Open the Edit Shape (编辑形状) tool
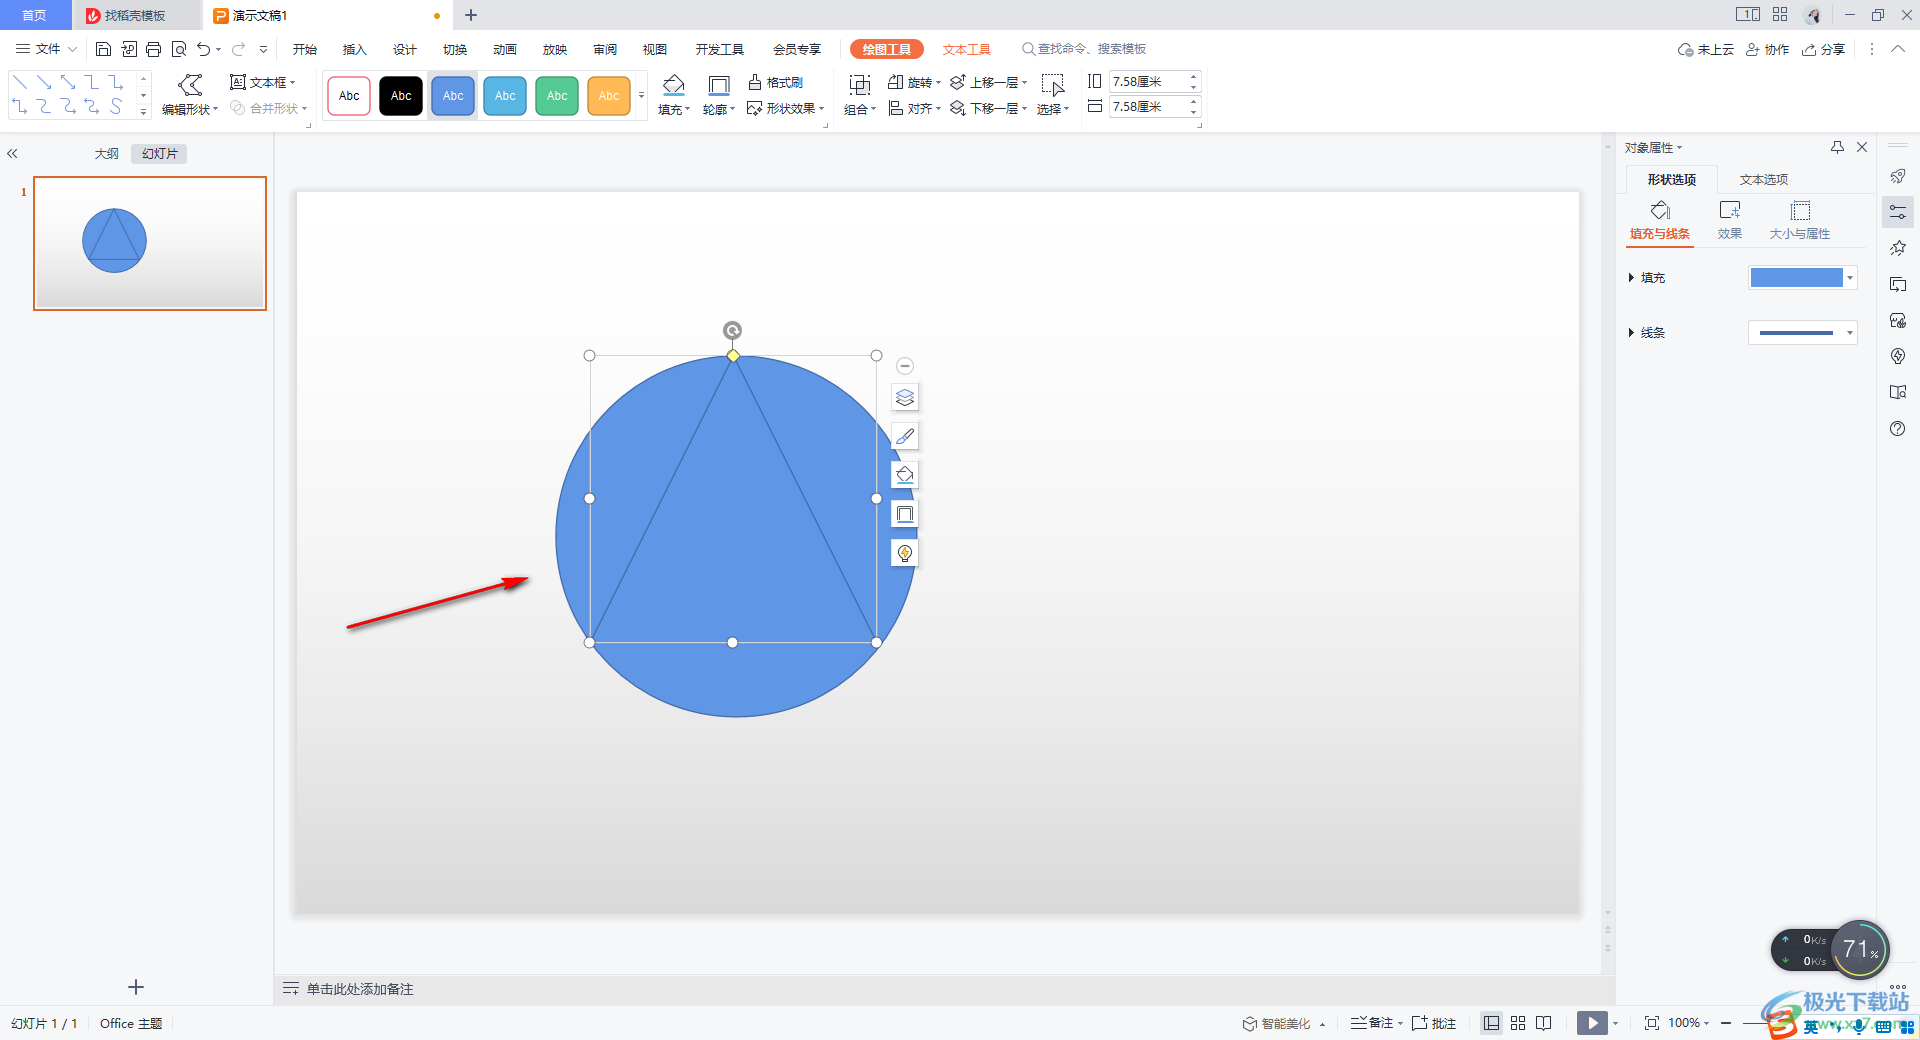This screenshot has width=1920, height=1040. pos(190,95)
